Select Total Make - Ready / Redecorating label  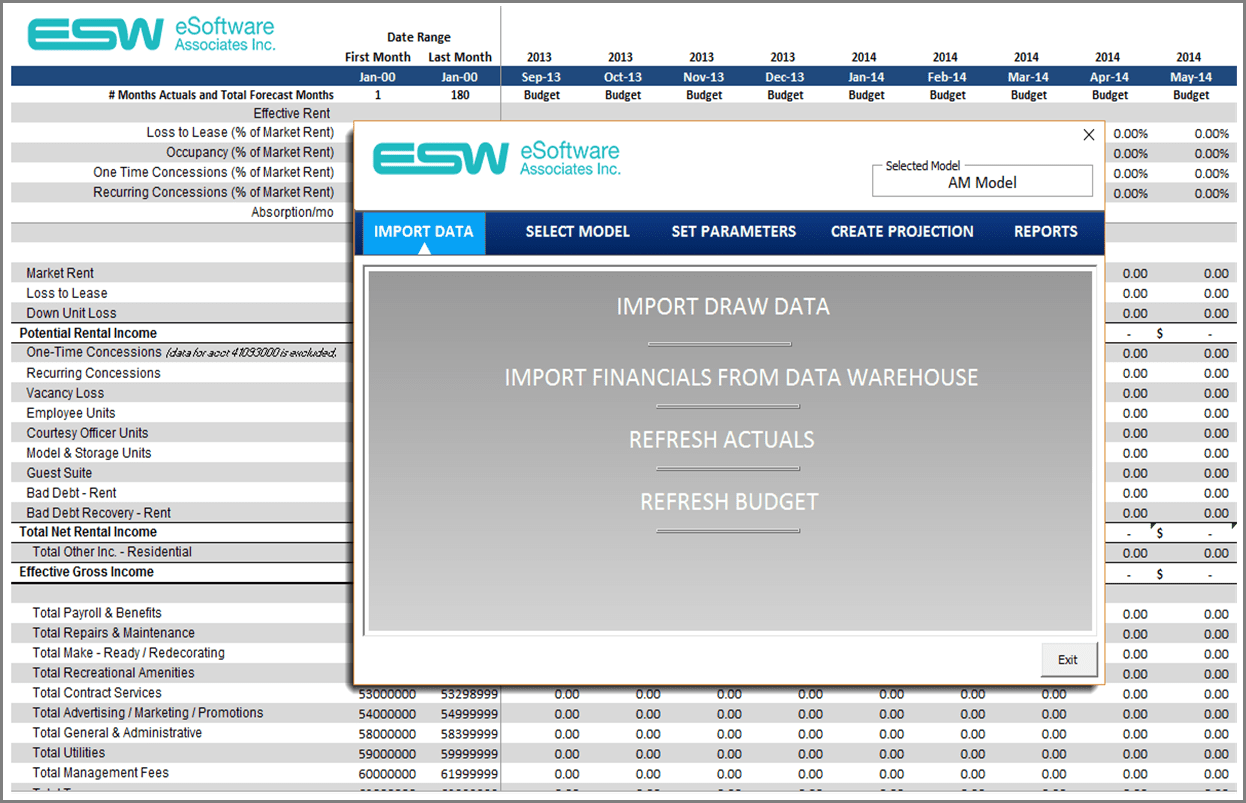pos(128,653)
